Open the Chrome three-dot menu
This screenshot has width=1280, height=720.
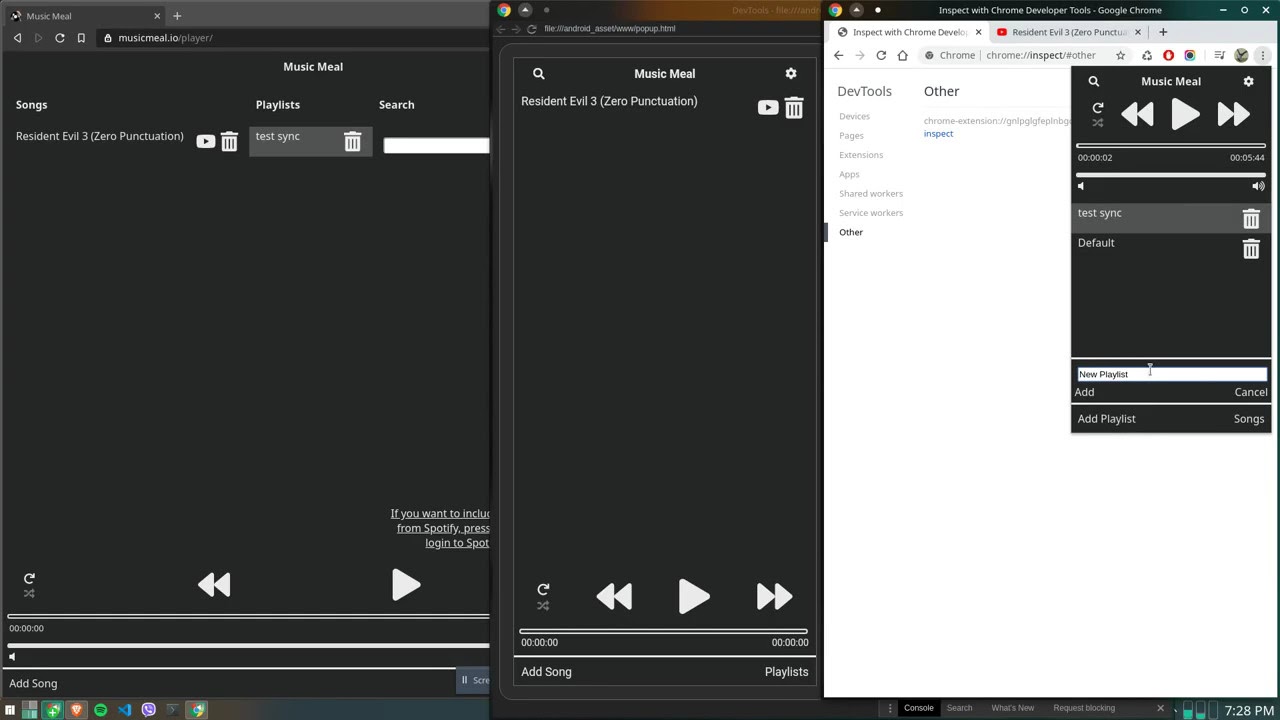[1263, 55]
